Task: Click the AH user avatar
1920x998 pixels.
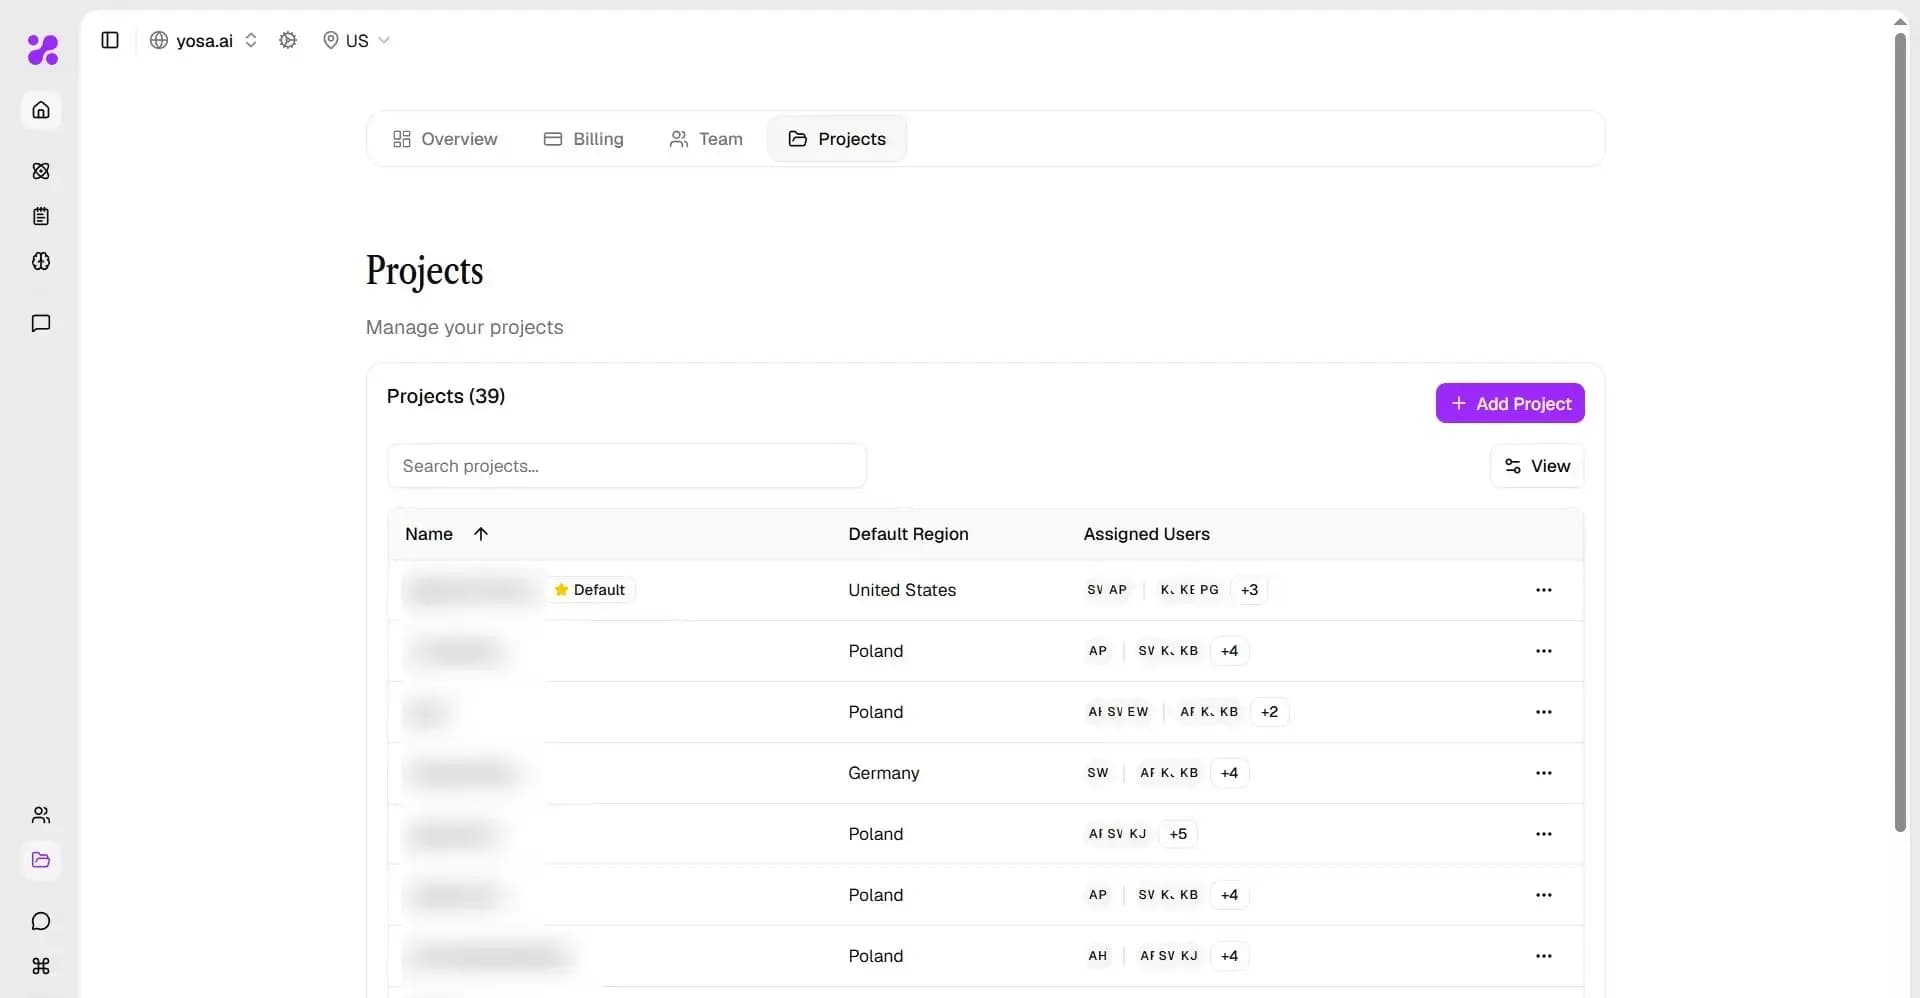Action: point(1098,956)
